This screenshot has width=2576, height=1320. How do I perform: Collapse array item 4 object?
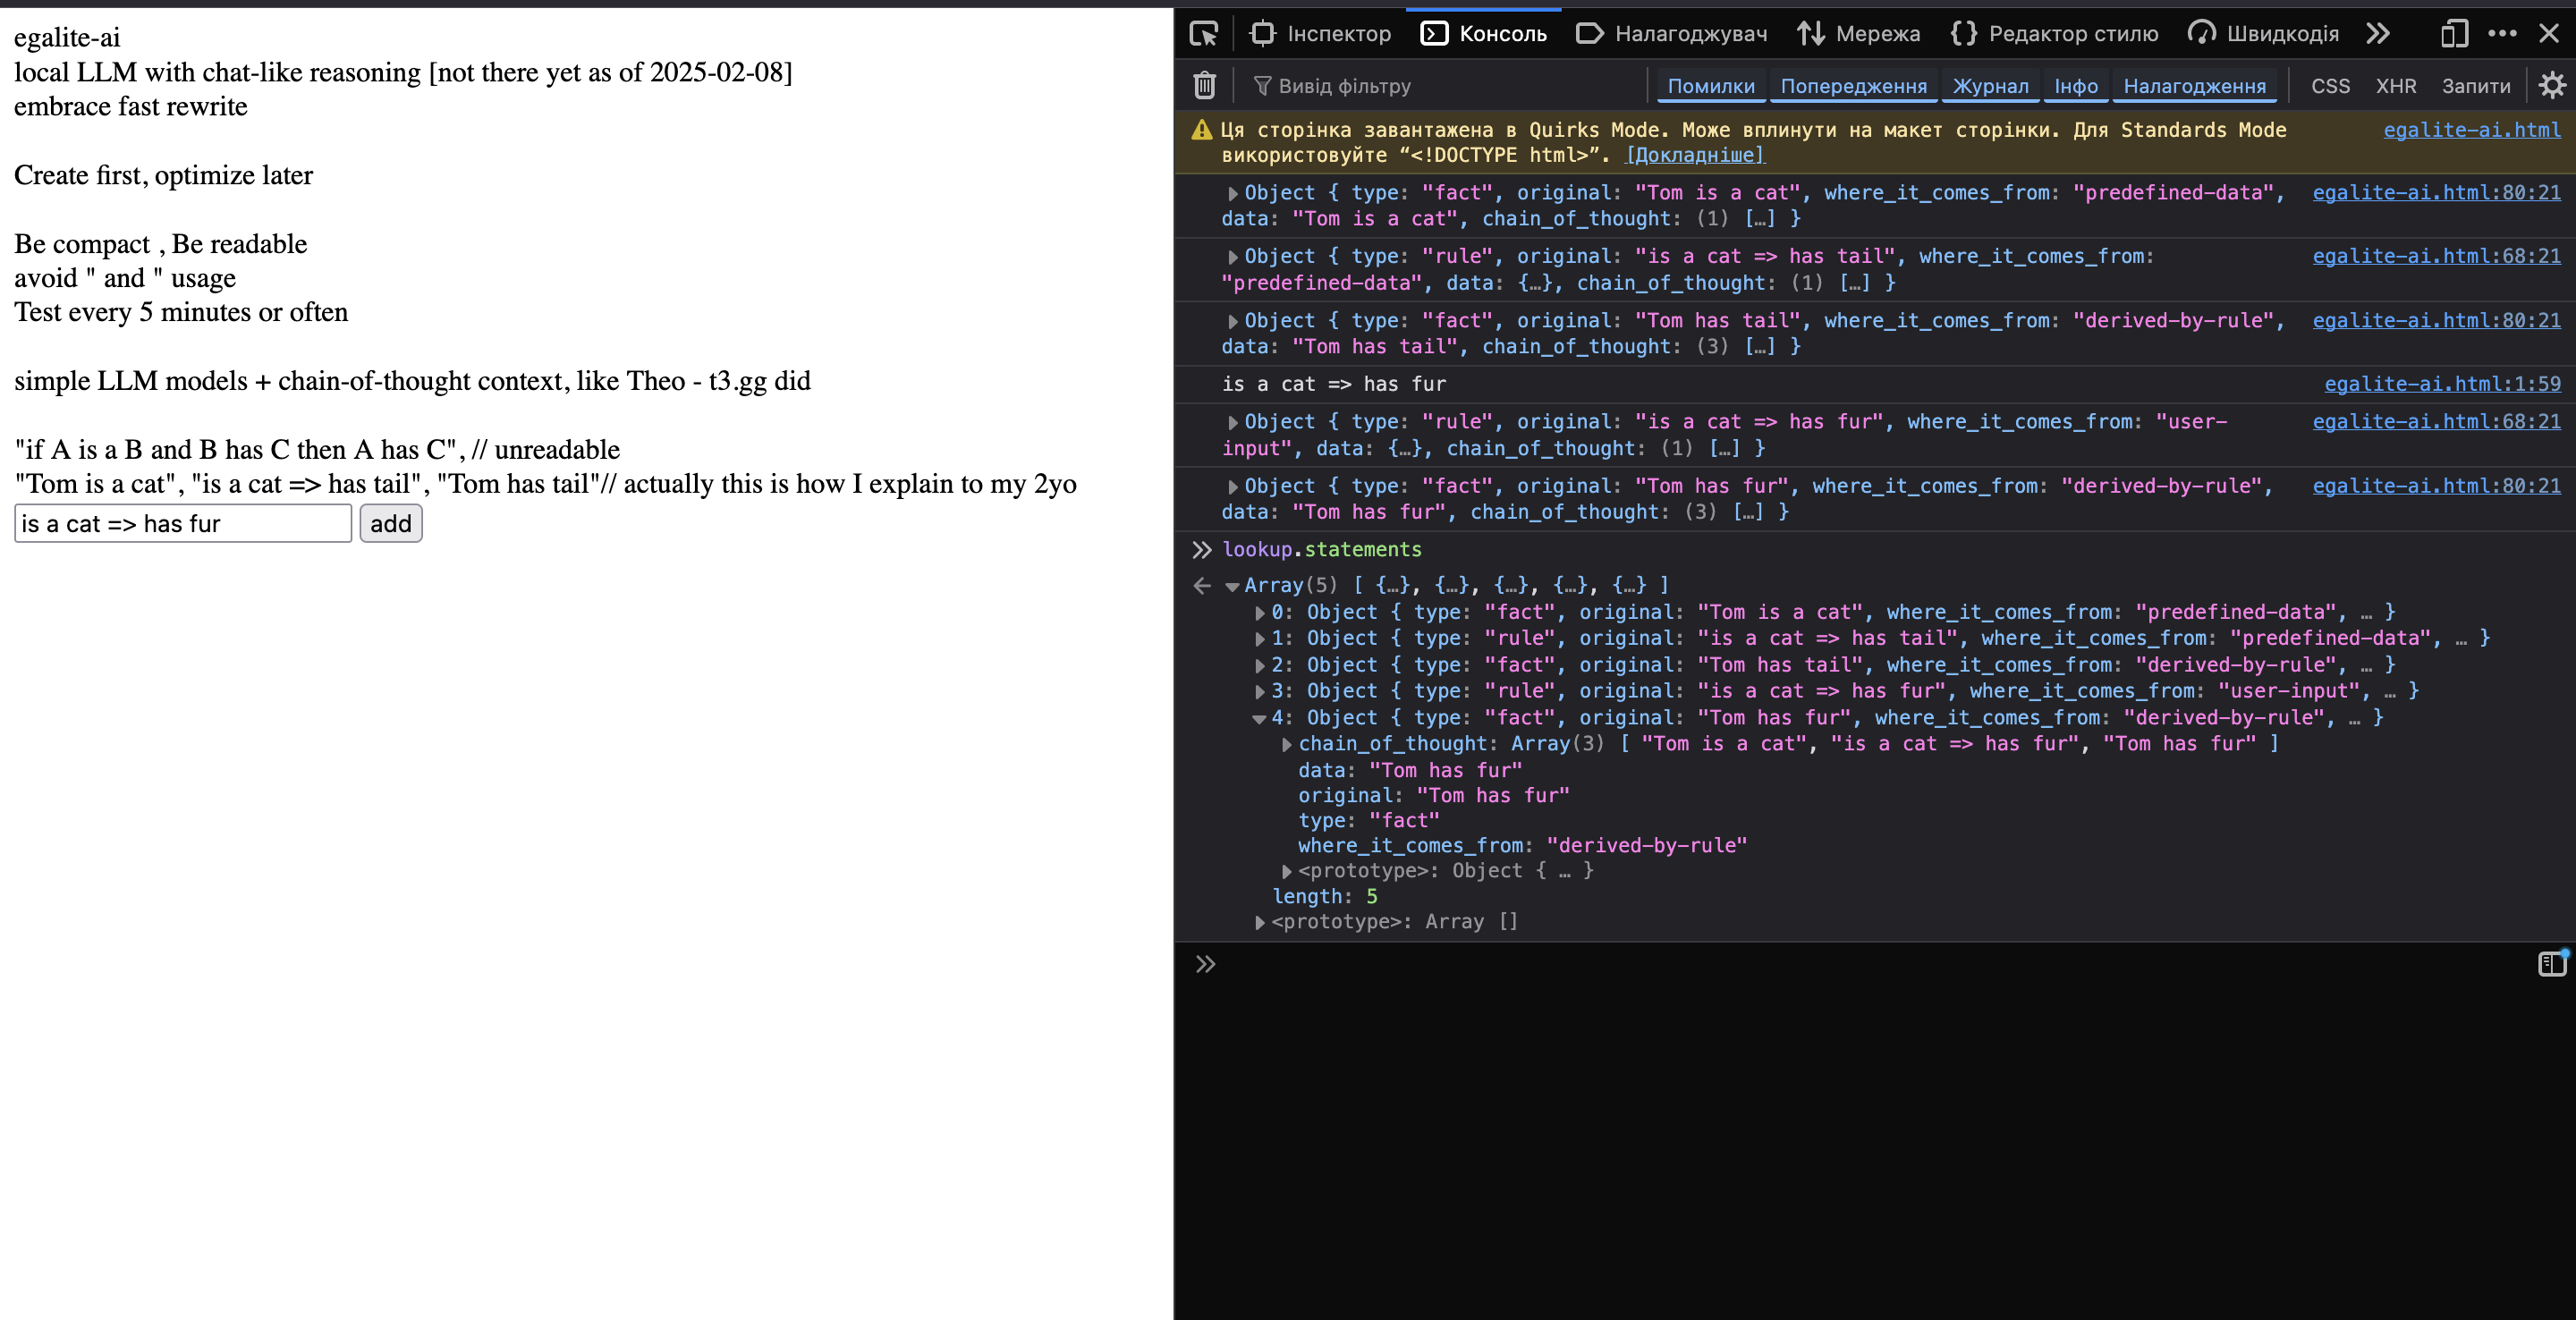pyautogui.click(x=1260, y=719)
